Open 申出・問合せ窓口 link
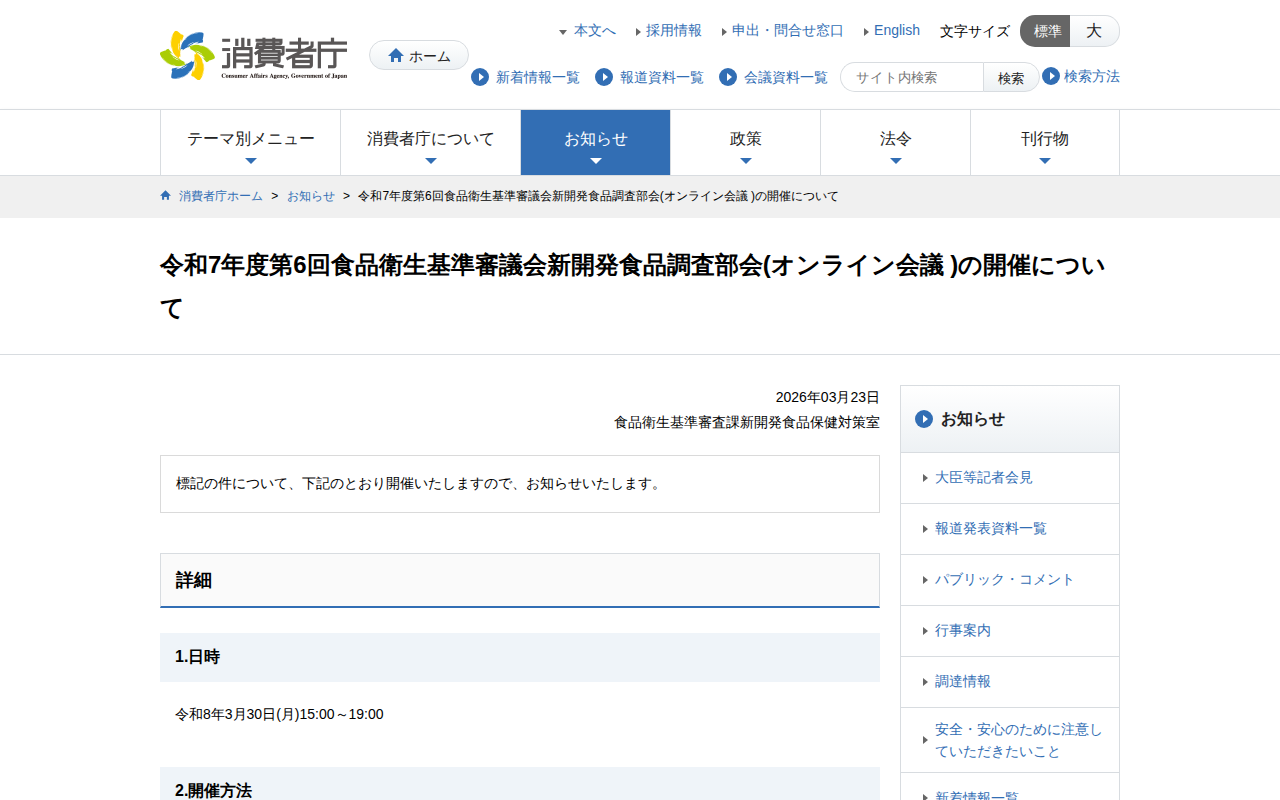This screenshot has height=800, width=1280. point(788,31)
